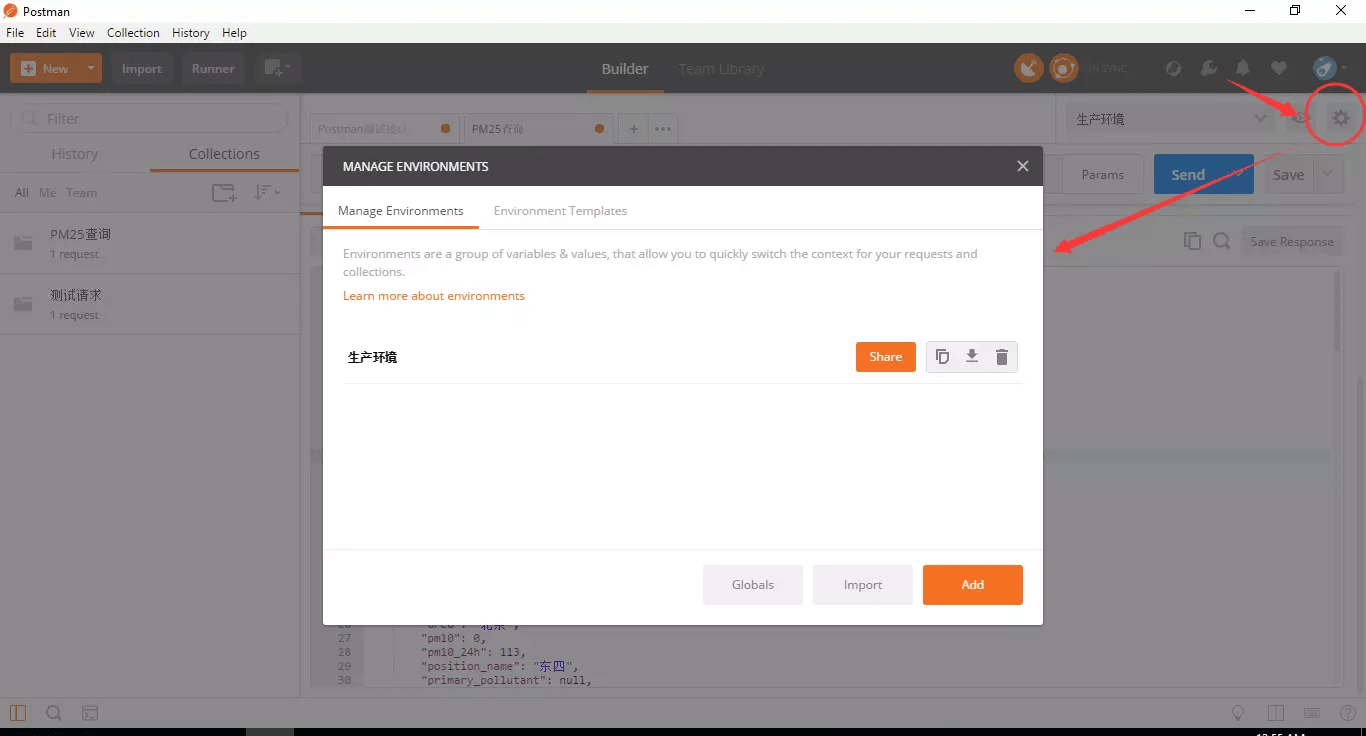Switch sidebar to History tab

[x=75, y=154]
